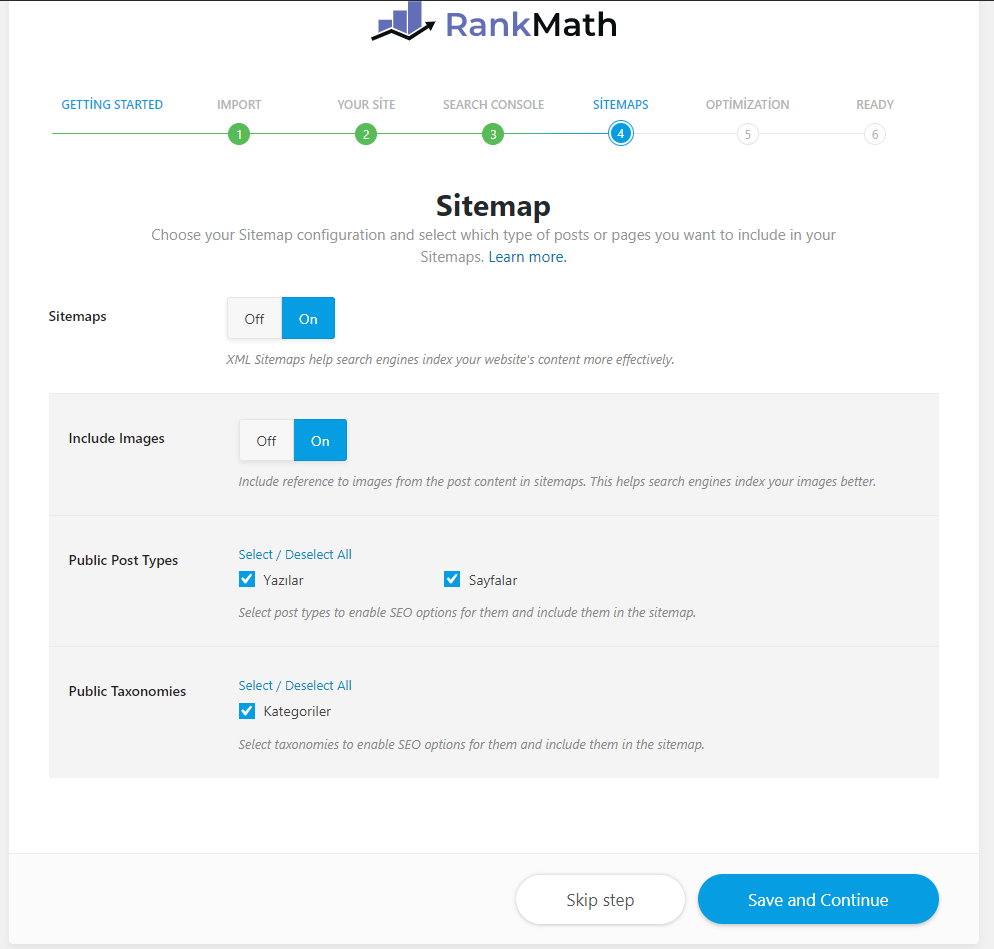Click the Skip step button
This screenshot has width=994, height=949.
point(600,900)
